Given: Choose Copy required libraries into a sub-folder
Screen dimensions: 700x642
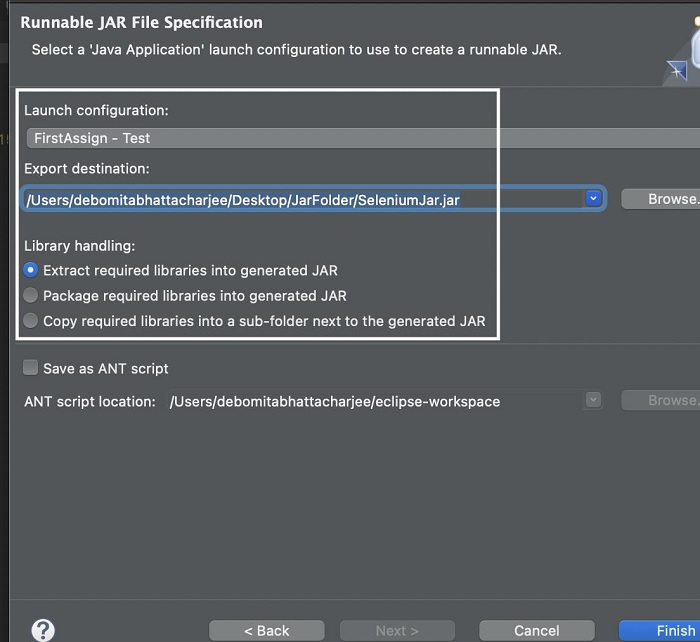Looking at the screenshot, I should (31, 321).
